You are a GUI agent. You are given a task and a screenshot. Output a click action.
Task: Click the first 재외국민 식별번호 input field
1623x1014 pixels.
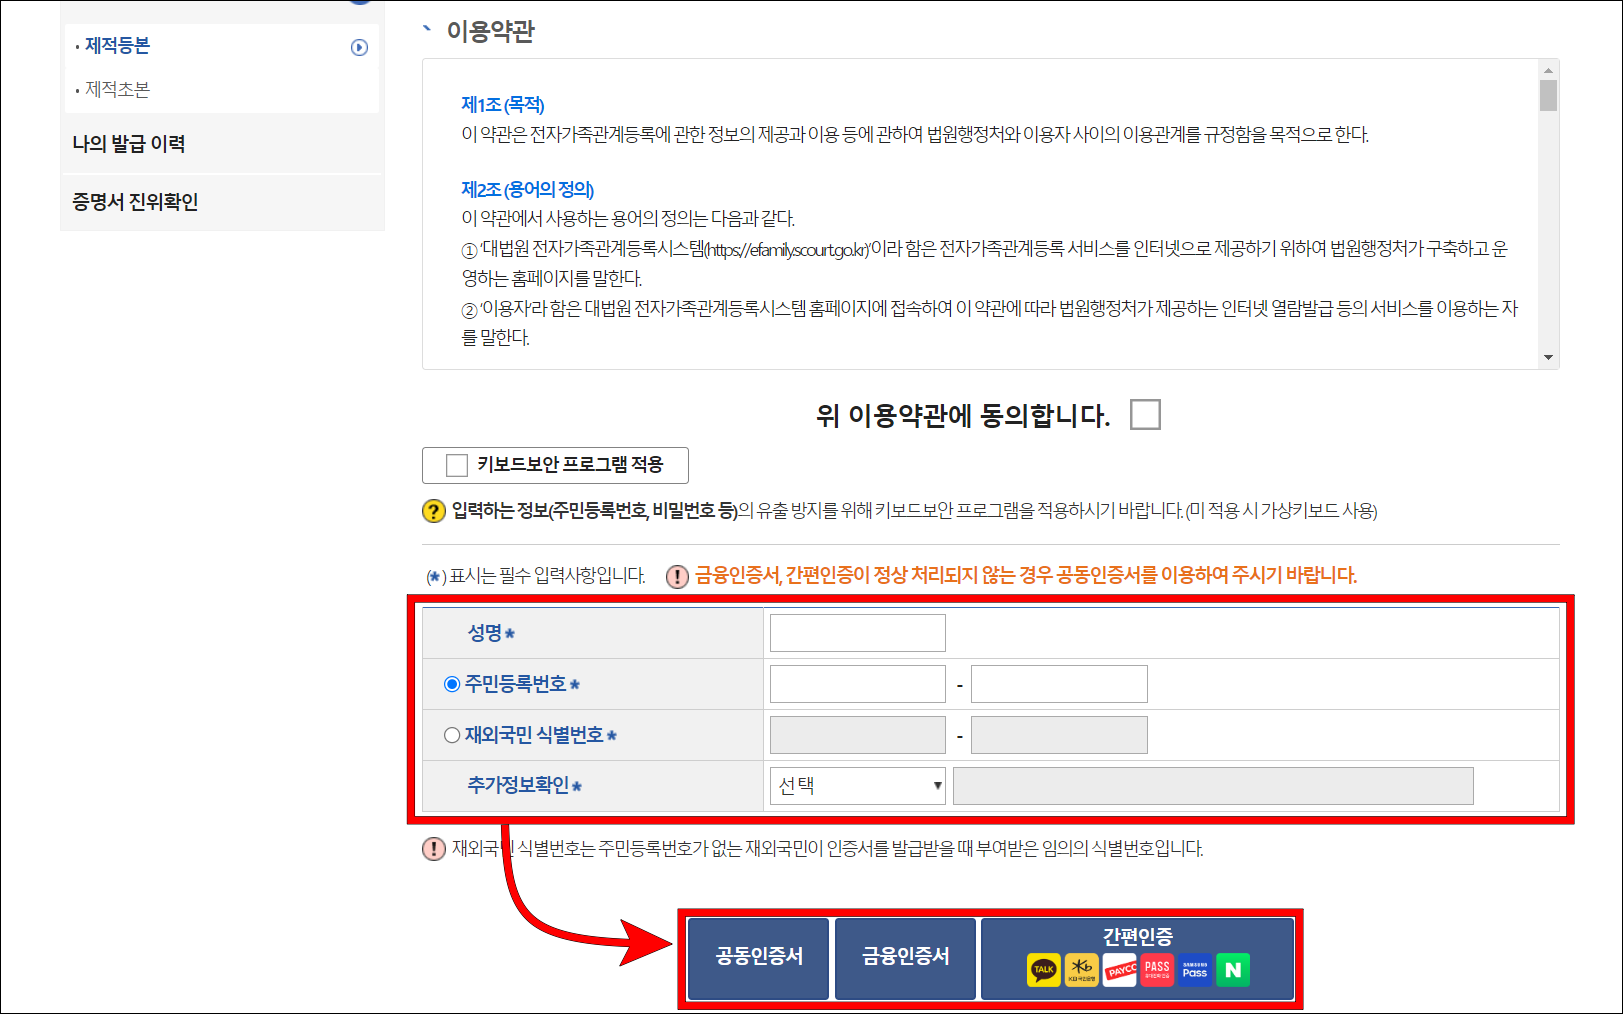point(858,735)
